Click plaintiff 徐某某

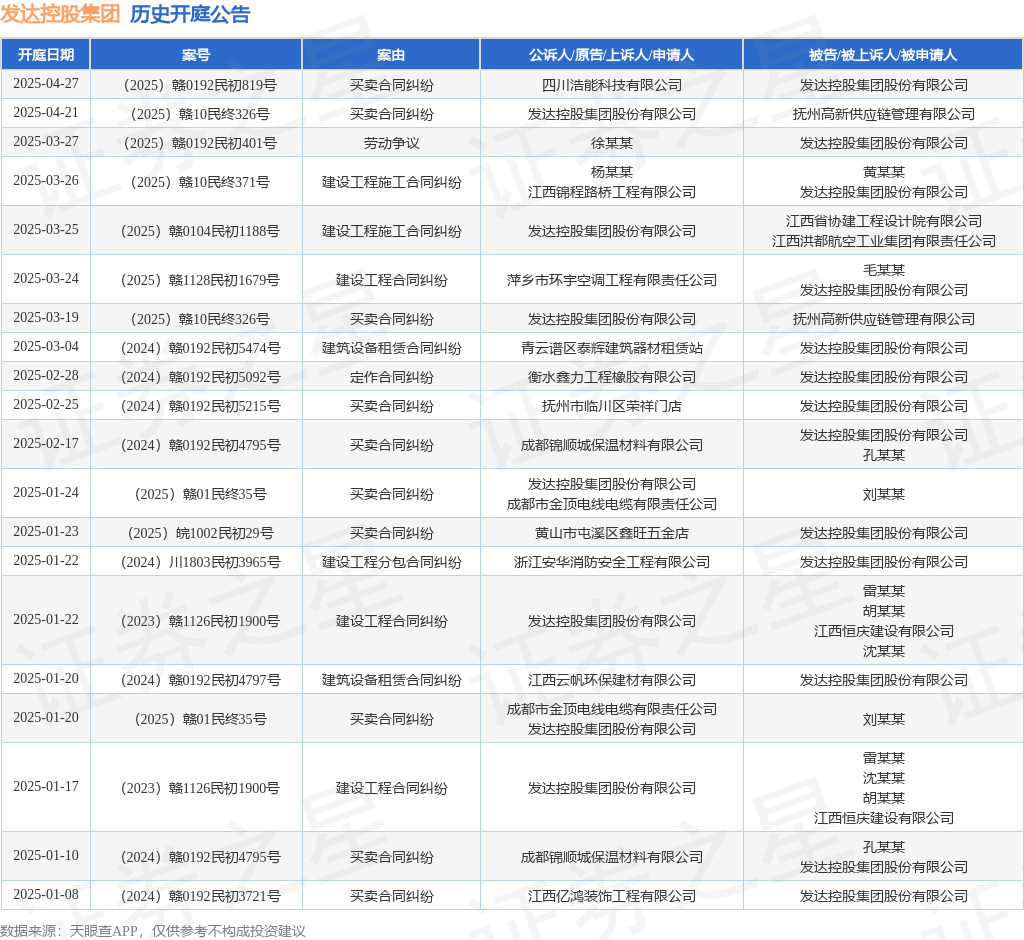pos(612,142)
